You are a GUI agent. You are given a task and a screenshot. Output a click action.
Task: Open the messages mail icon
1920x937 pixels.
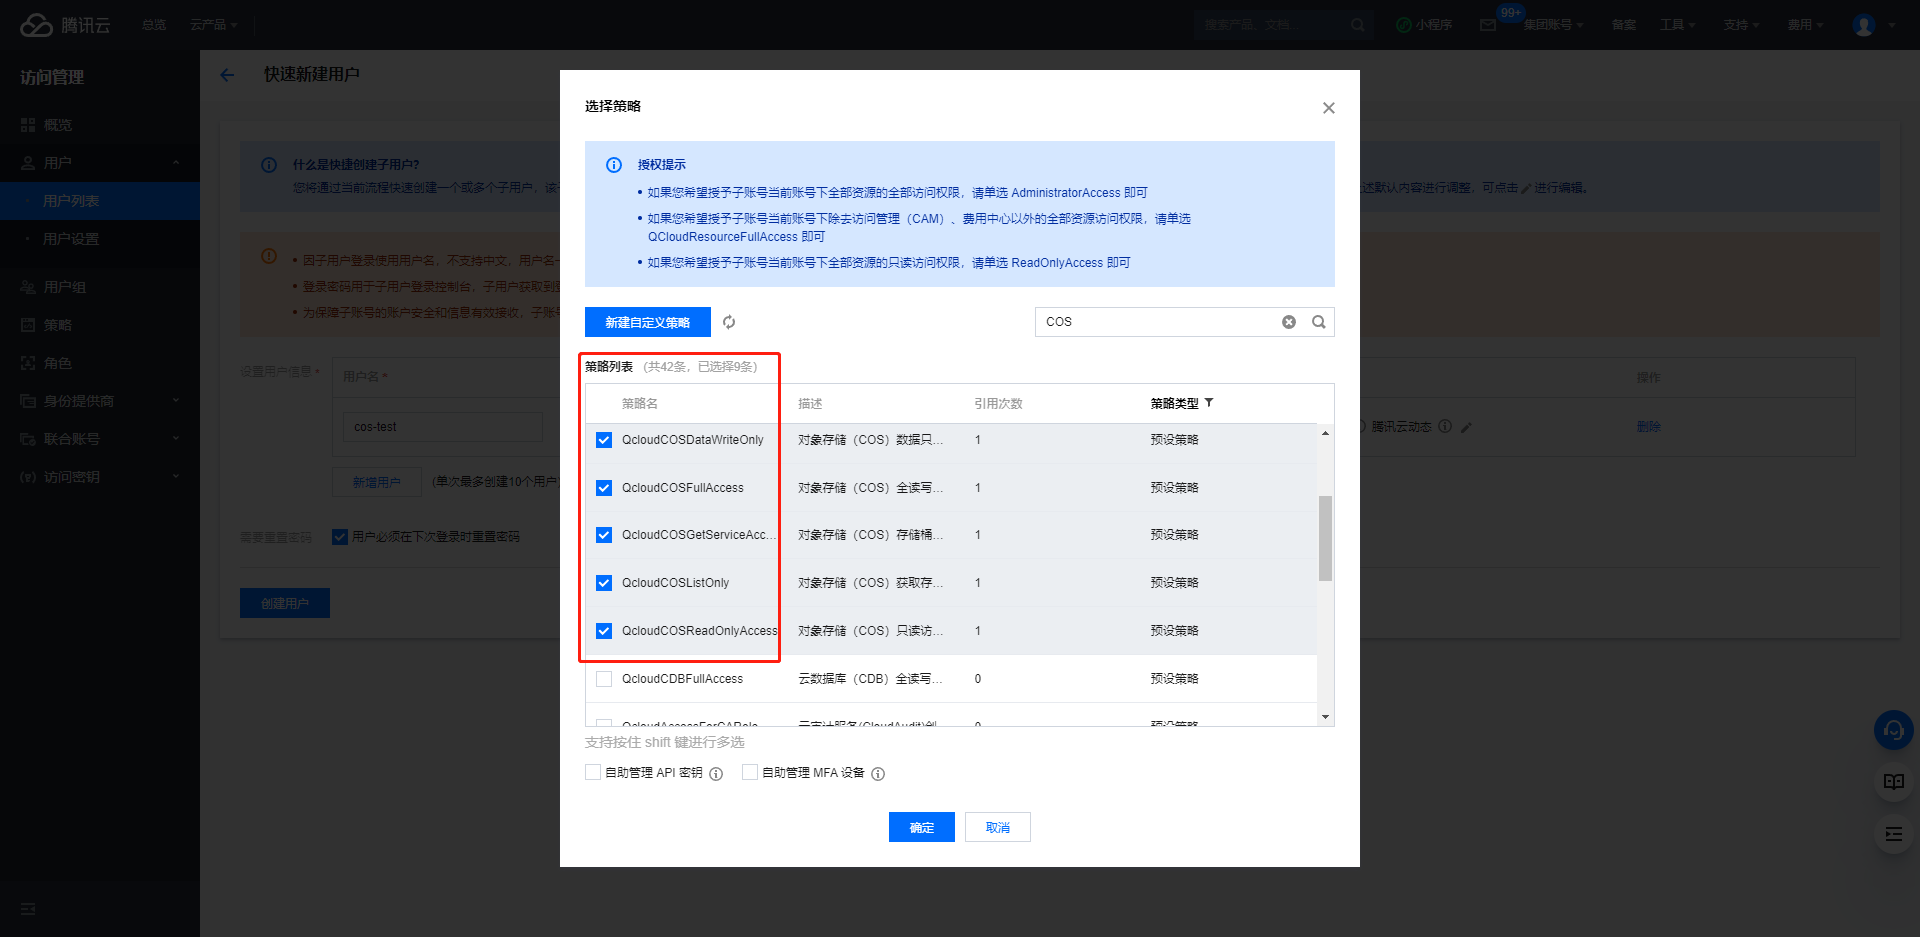point(1488,25)
